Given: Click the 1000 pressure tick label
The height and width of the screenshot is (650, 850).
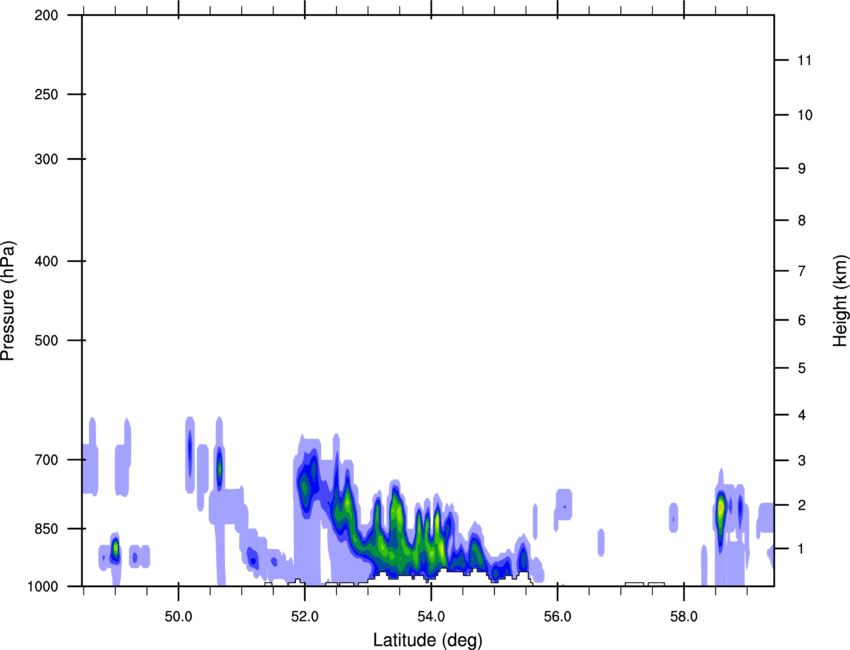Looking at the screenshot, I should click(42, 587).
